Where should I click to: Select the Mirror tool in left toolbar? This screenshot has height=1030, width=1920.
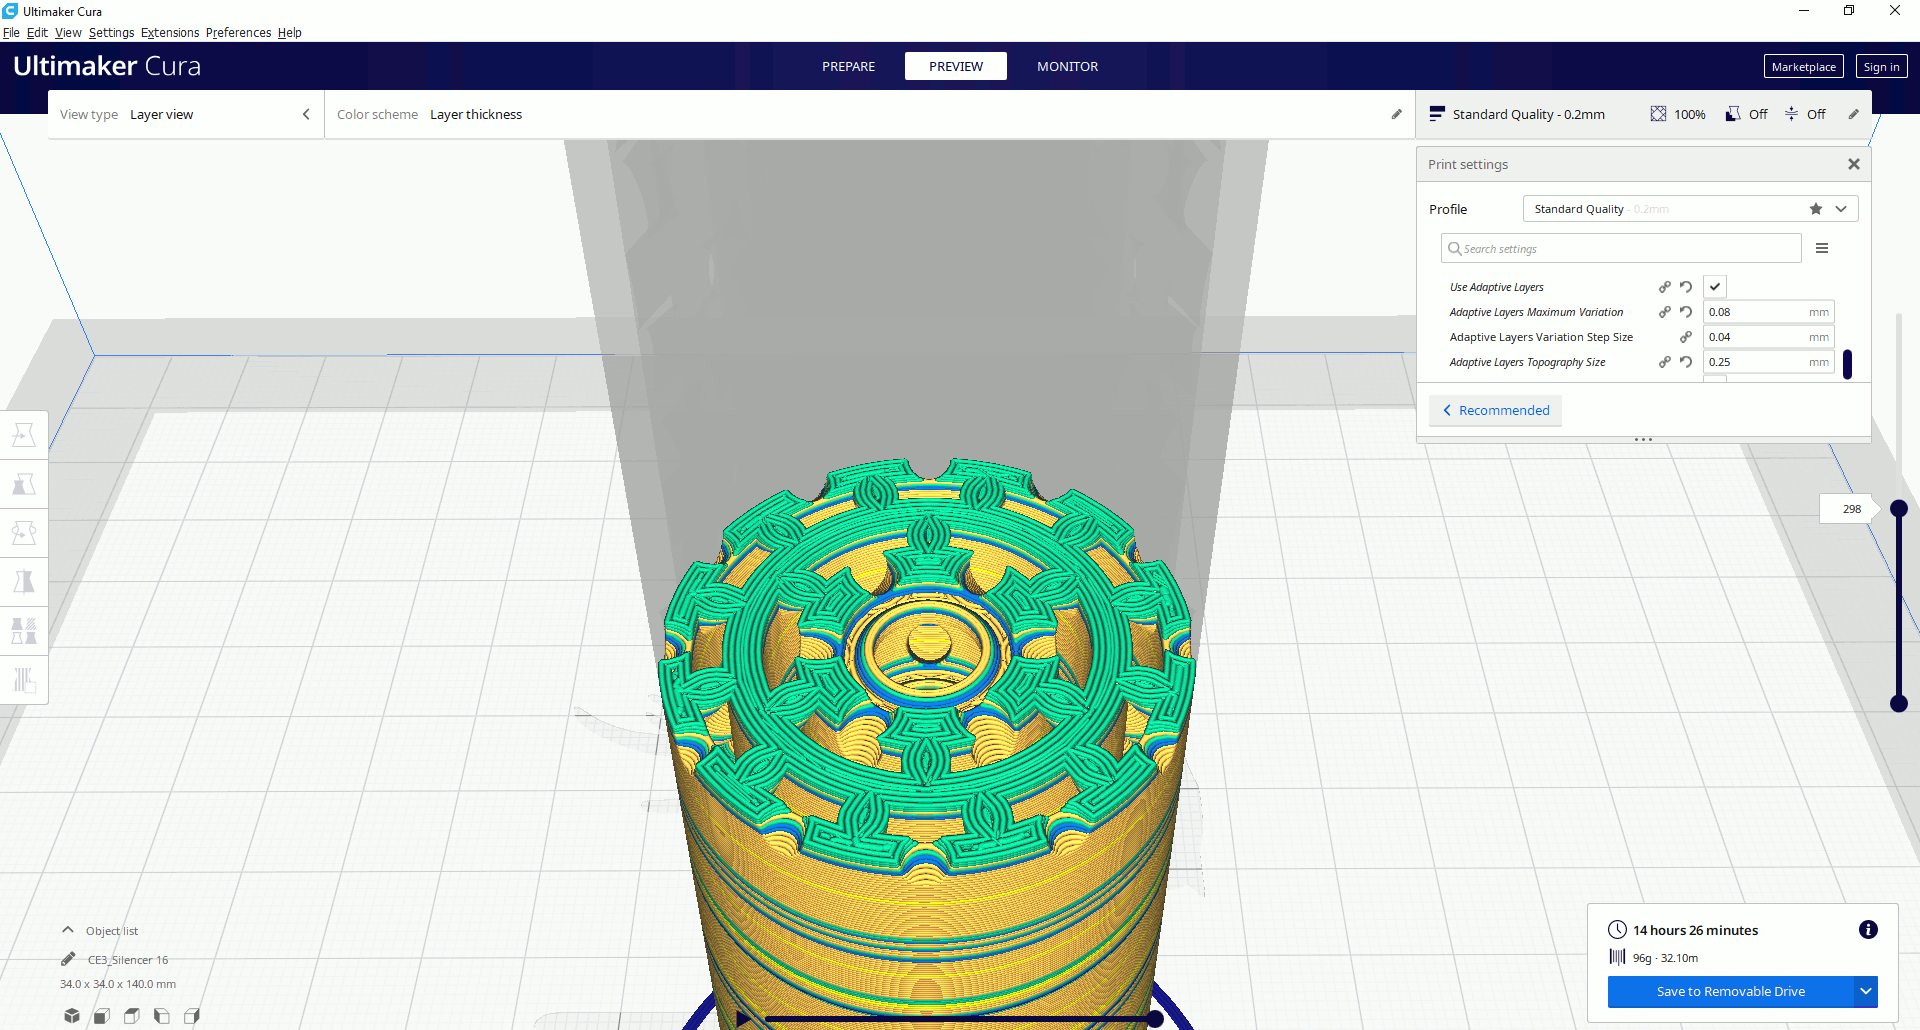pos(24,582)
